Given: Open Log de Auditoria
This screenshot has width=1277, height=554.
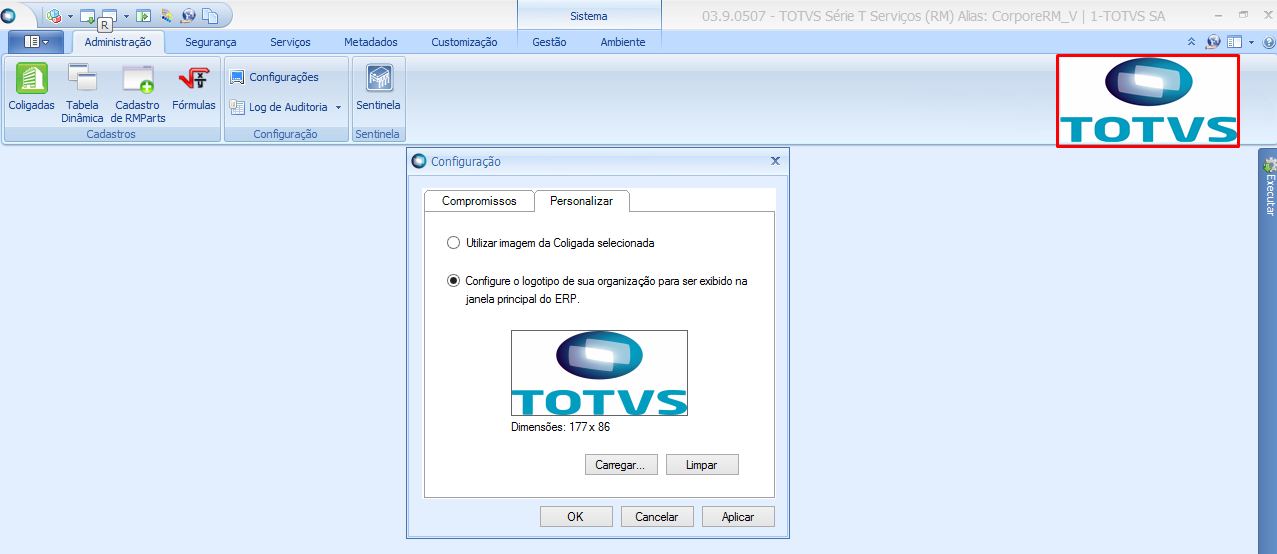Looking at the screenshot, I should click(279, 107).
